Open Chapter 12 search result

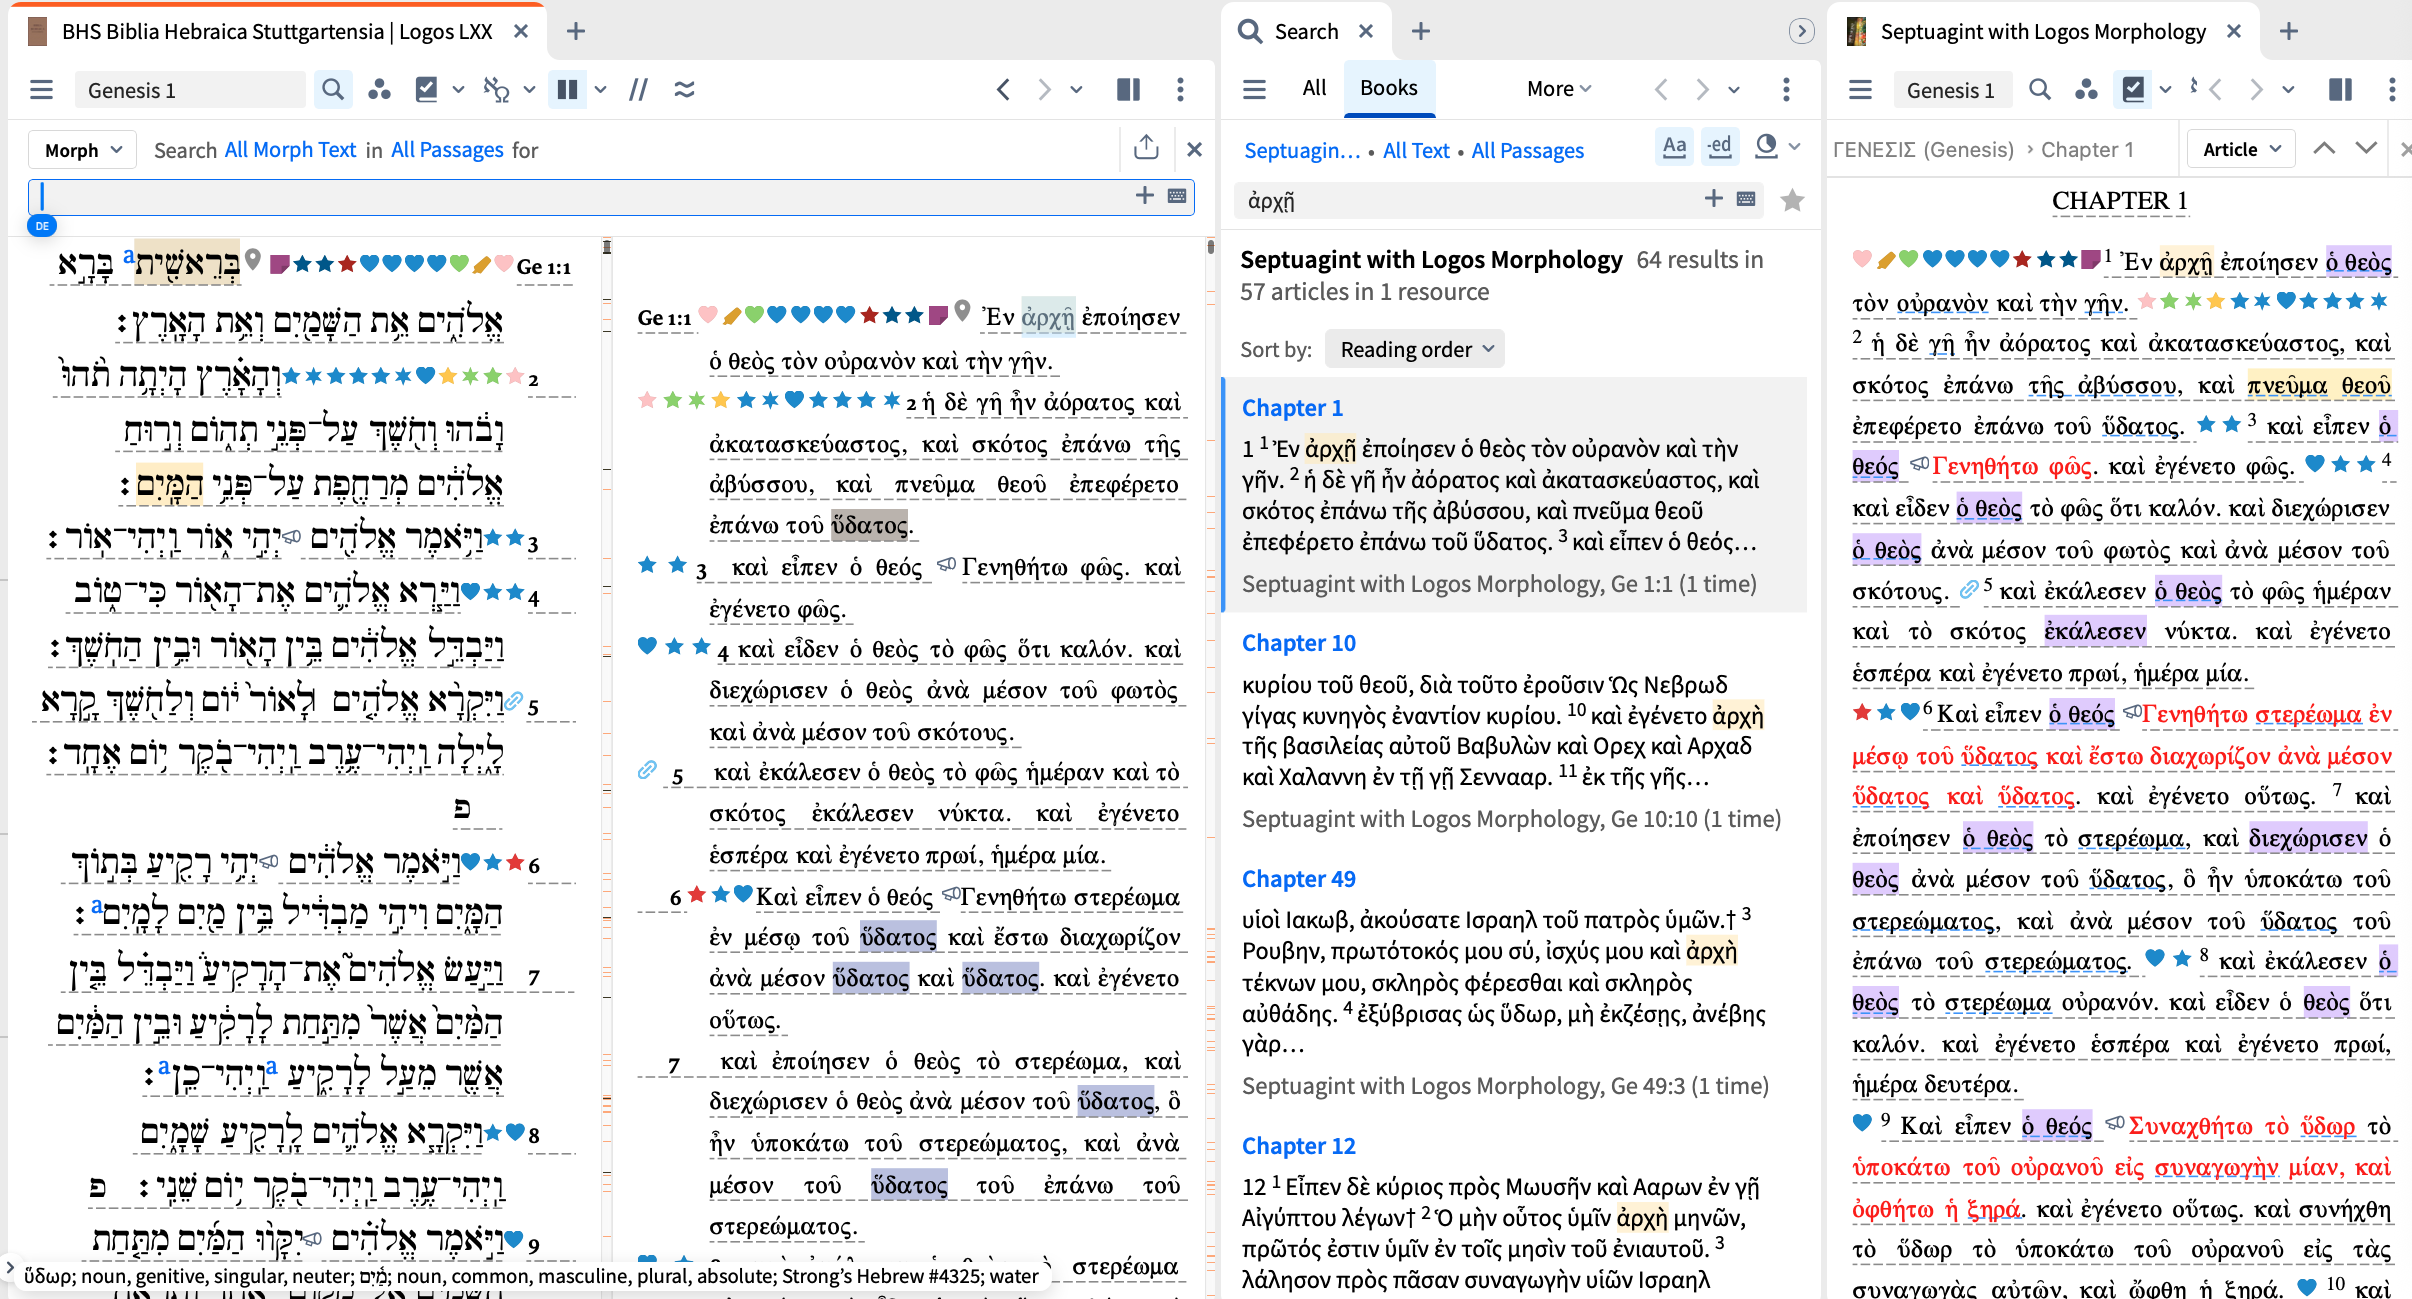click(x=1299, y=1146)
